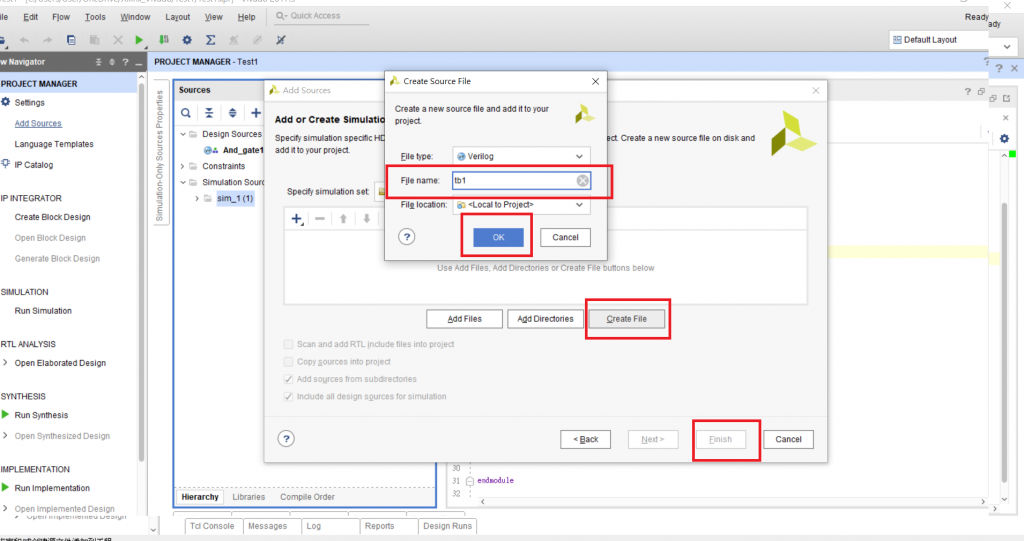The height and width of the screenshot is (541, 1024).
Task: Open the Window menu
Action: 135,17
